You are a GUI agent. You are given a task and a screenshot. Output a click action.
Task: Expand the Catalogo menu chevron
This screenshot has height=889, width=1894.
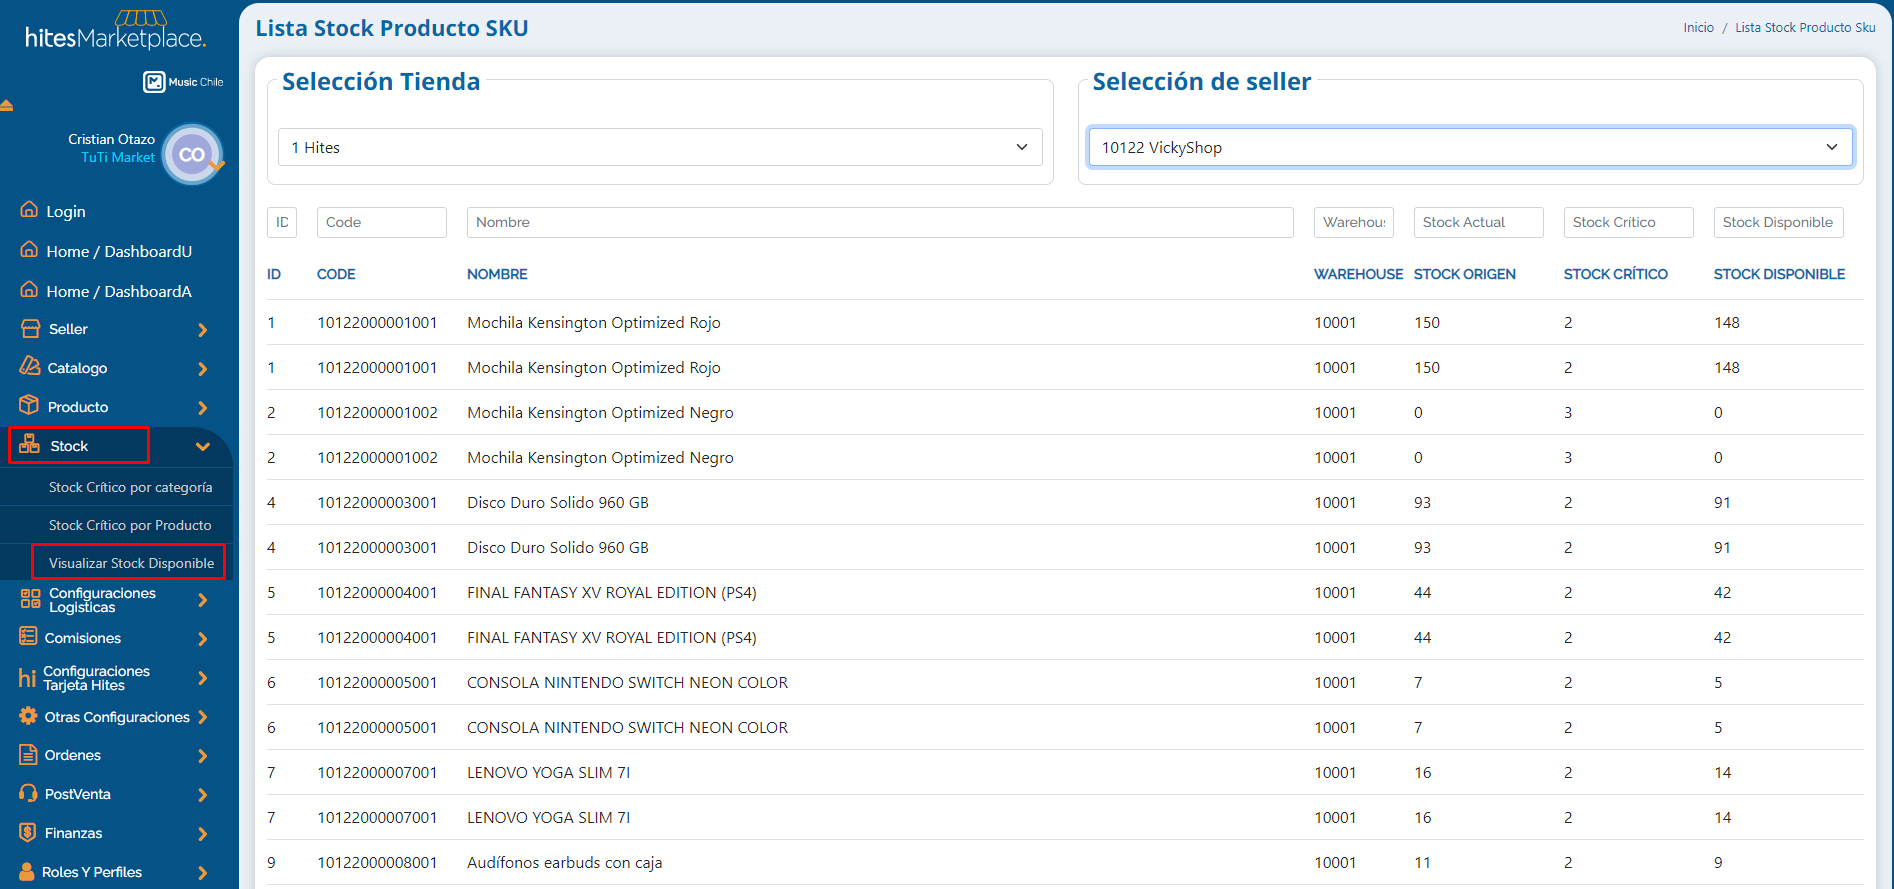coord(203,369)
